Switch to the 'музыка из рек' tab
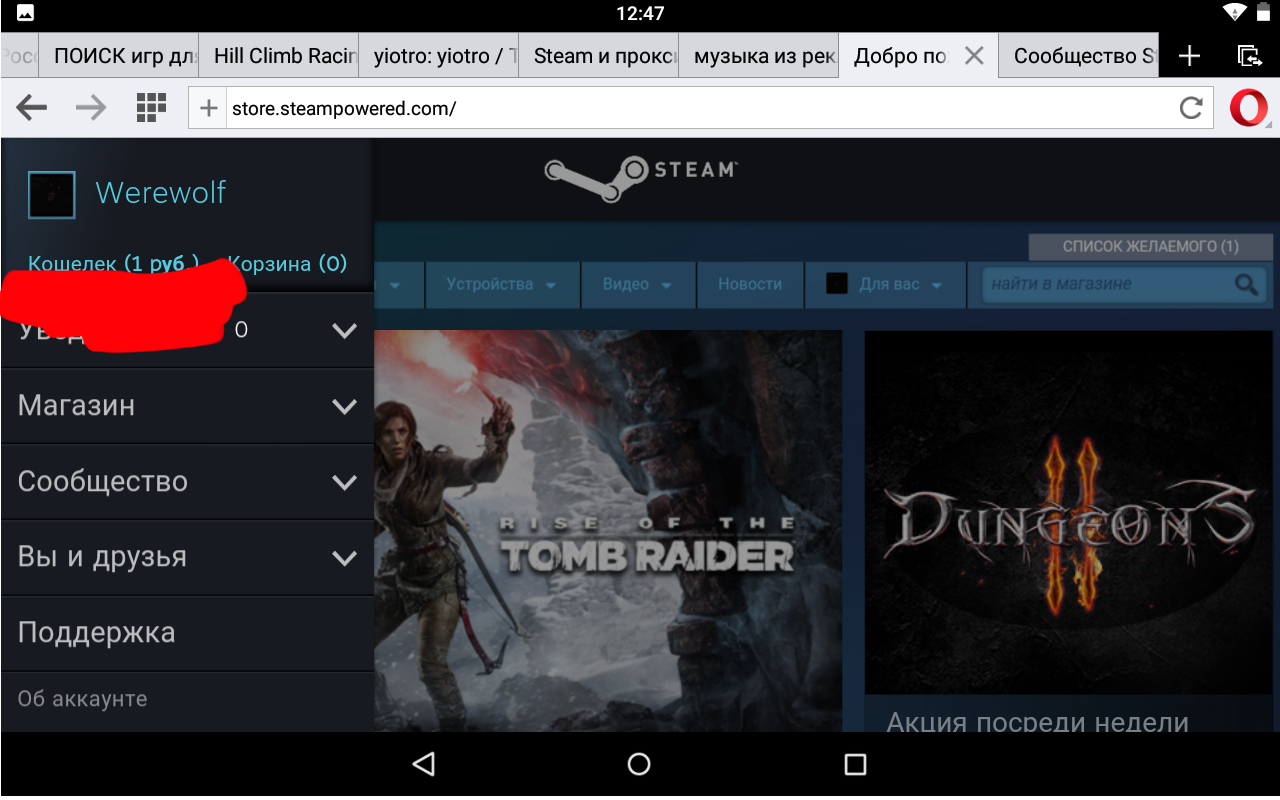Viewport: 1280px width, 800px height. pos(759,56)
